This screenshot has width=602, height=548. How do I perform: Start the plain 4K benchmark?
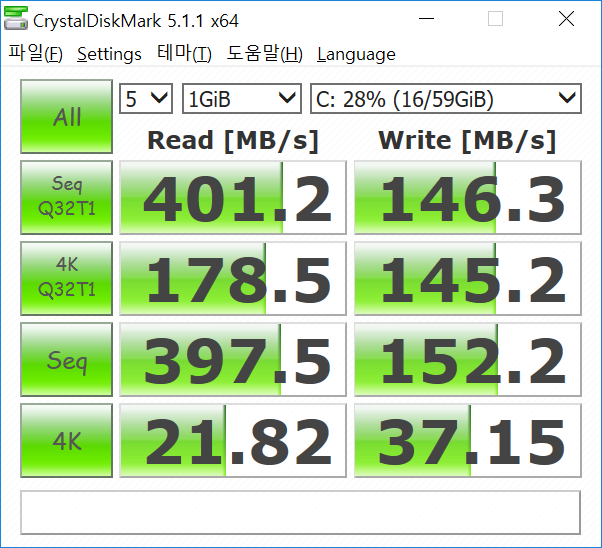pyautogui.click(x=66, y=440)
